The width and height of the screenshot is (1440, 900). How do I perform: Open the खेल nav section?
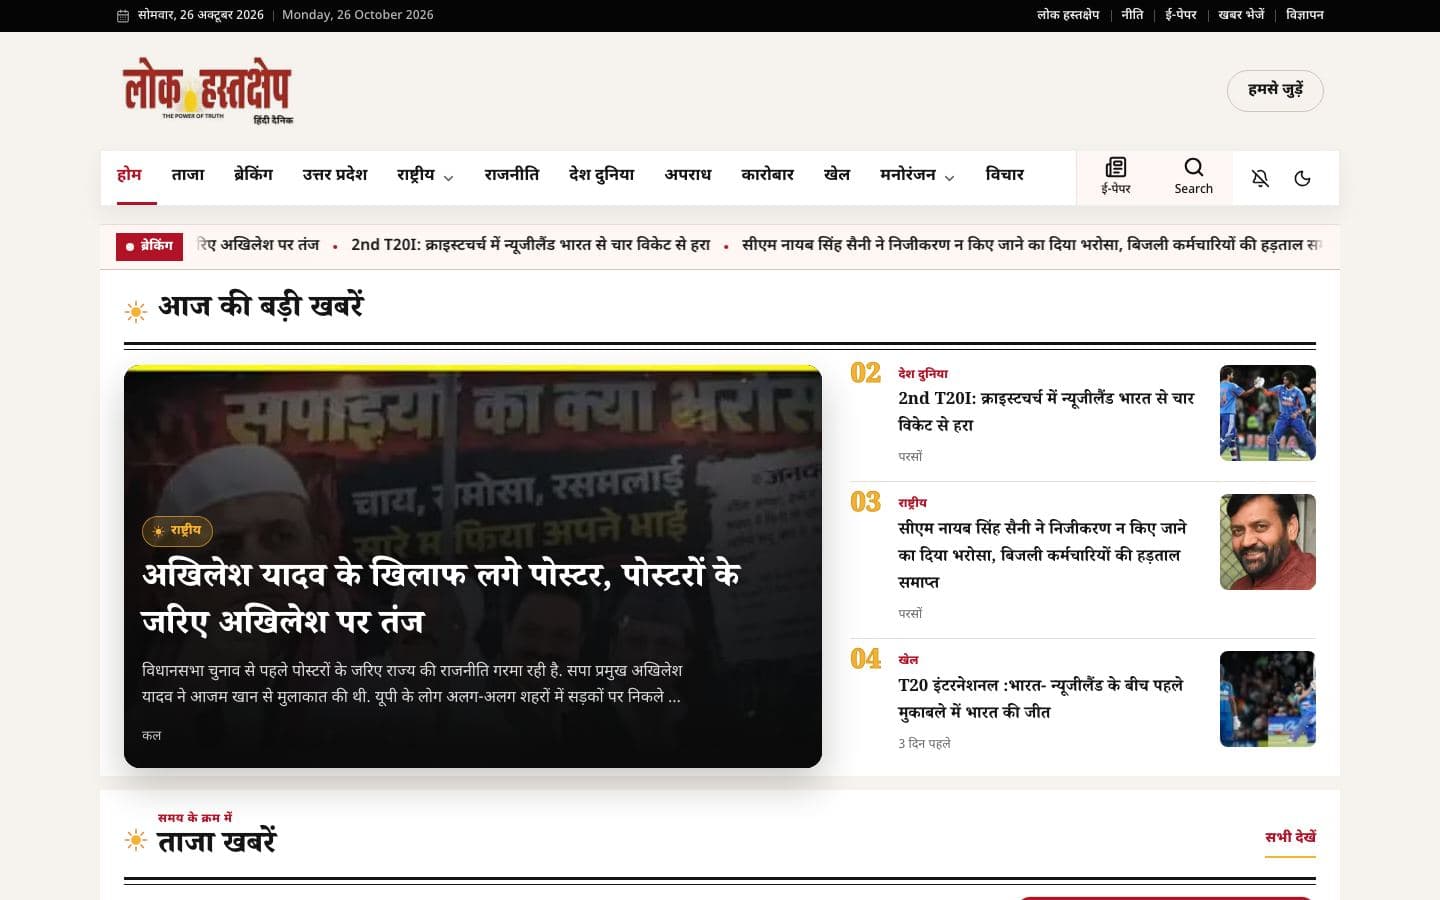836,175
